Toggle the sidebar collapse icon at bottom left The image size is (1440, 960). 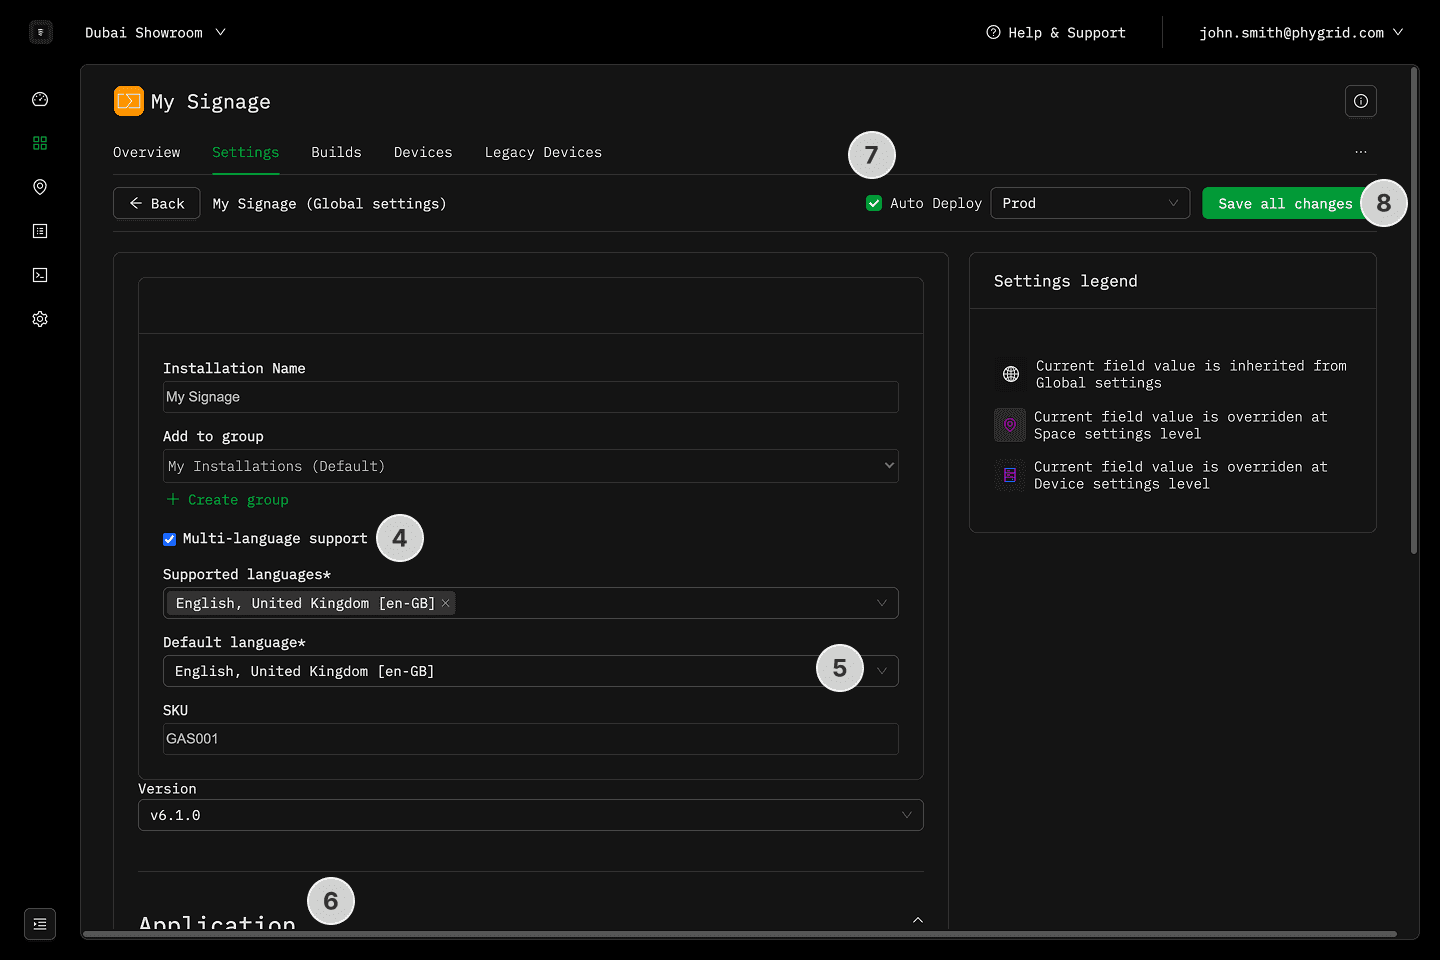[40, 924]
